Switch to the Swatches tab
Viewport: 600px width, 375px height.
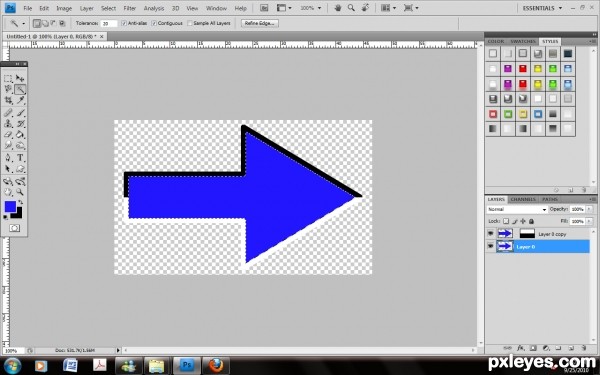pos(523,41)
